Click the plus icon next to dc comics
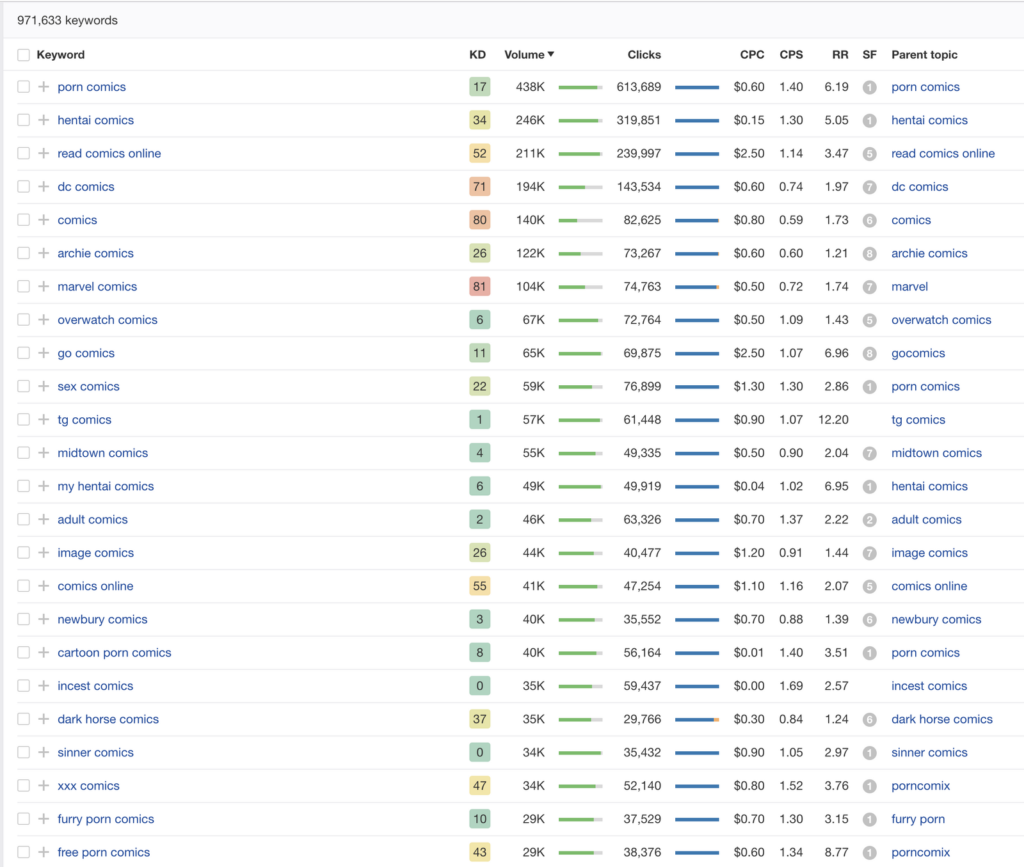Viewport: 1024px width, 867px height. coord(44,187)
